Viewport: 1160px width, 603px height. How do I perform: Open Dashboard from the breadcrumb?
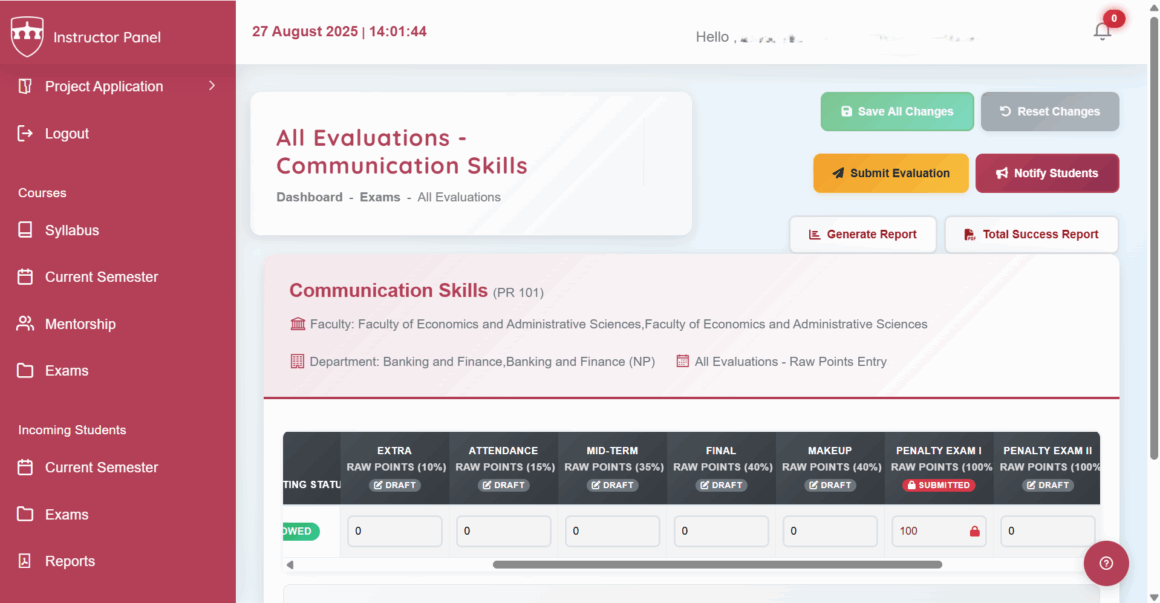(309, 197)
